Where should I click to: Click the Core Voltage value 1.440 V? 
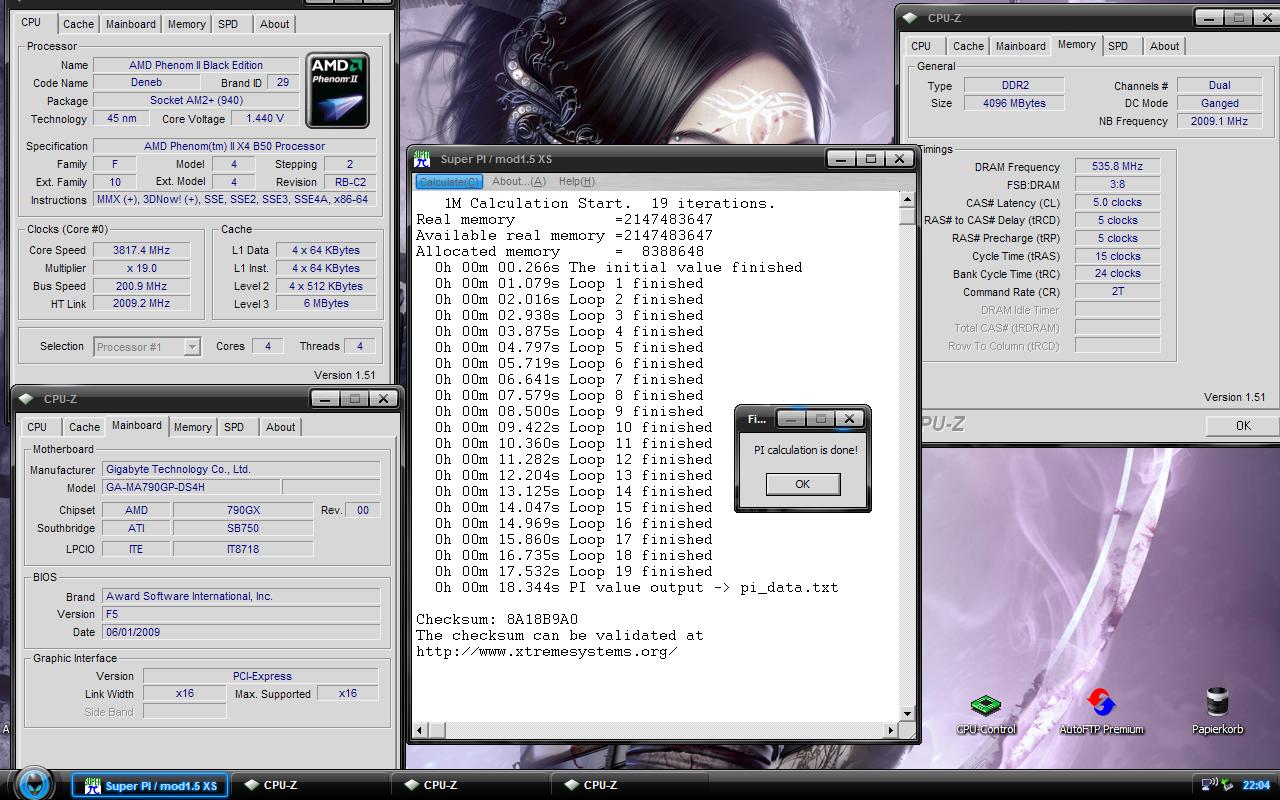[265, 118]
